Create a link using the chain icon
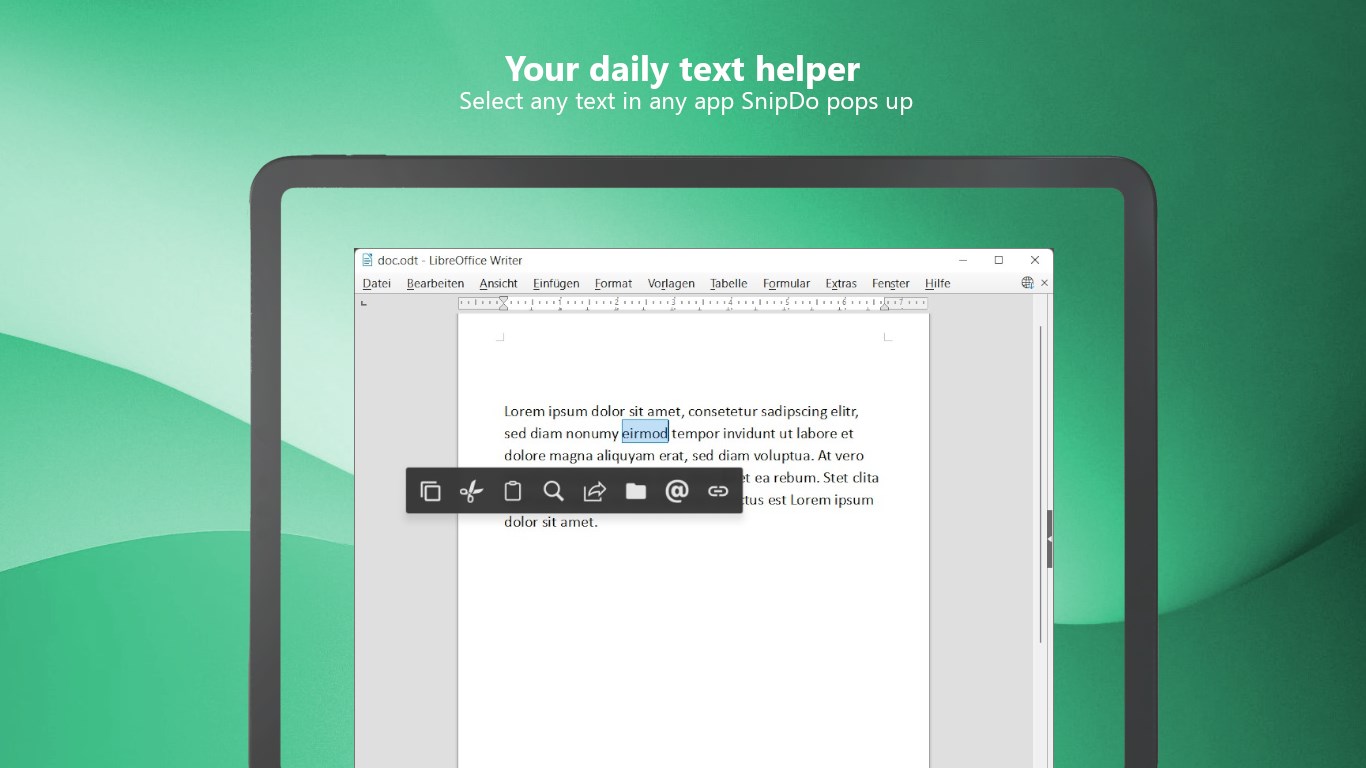 click(718, 491)
